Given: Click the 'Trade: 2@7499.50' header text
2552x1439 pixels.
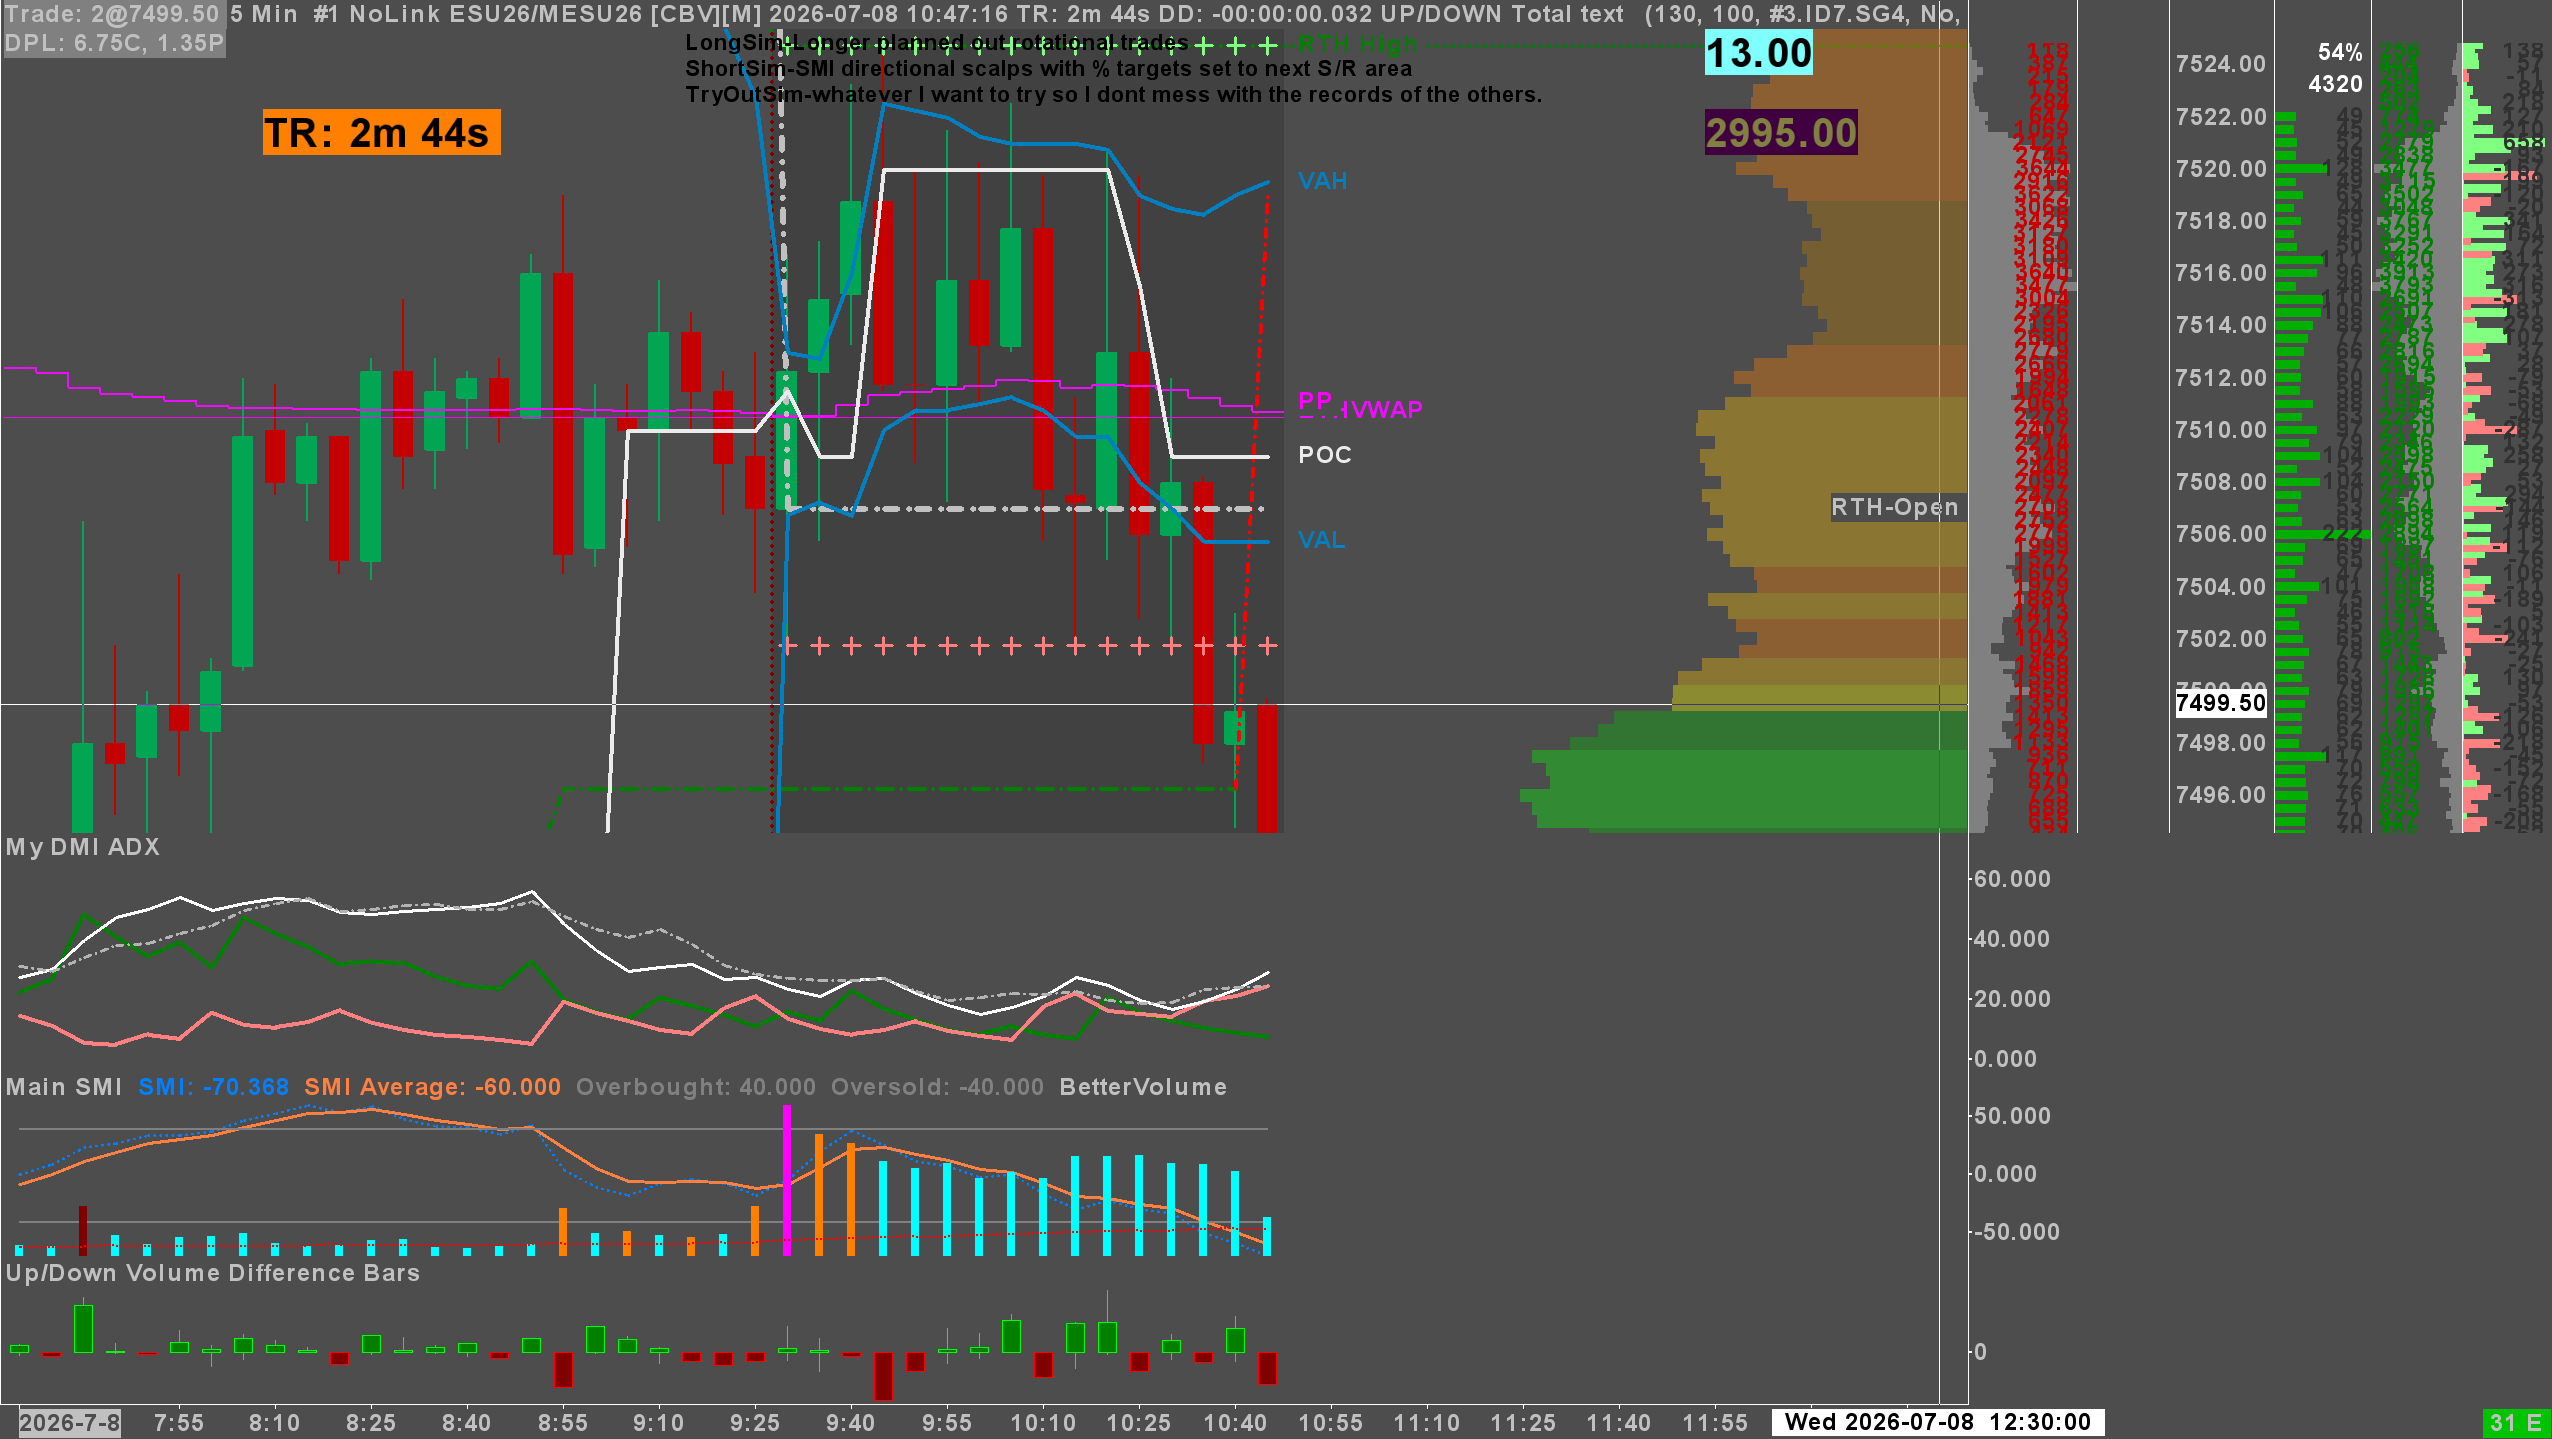Looking at the screenshot, I should (112, 14).
